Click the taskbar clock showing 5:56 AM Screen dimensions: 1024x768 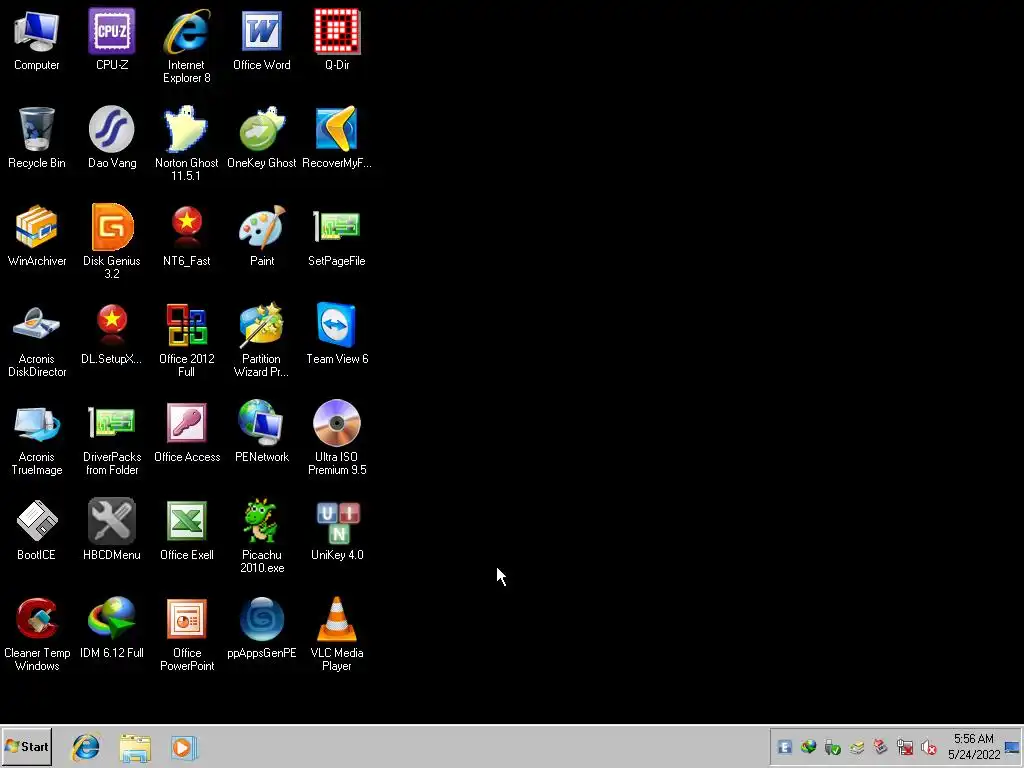point(974,746)
